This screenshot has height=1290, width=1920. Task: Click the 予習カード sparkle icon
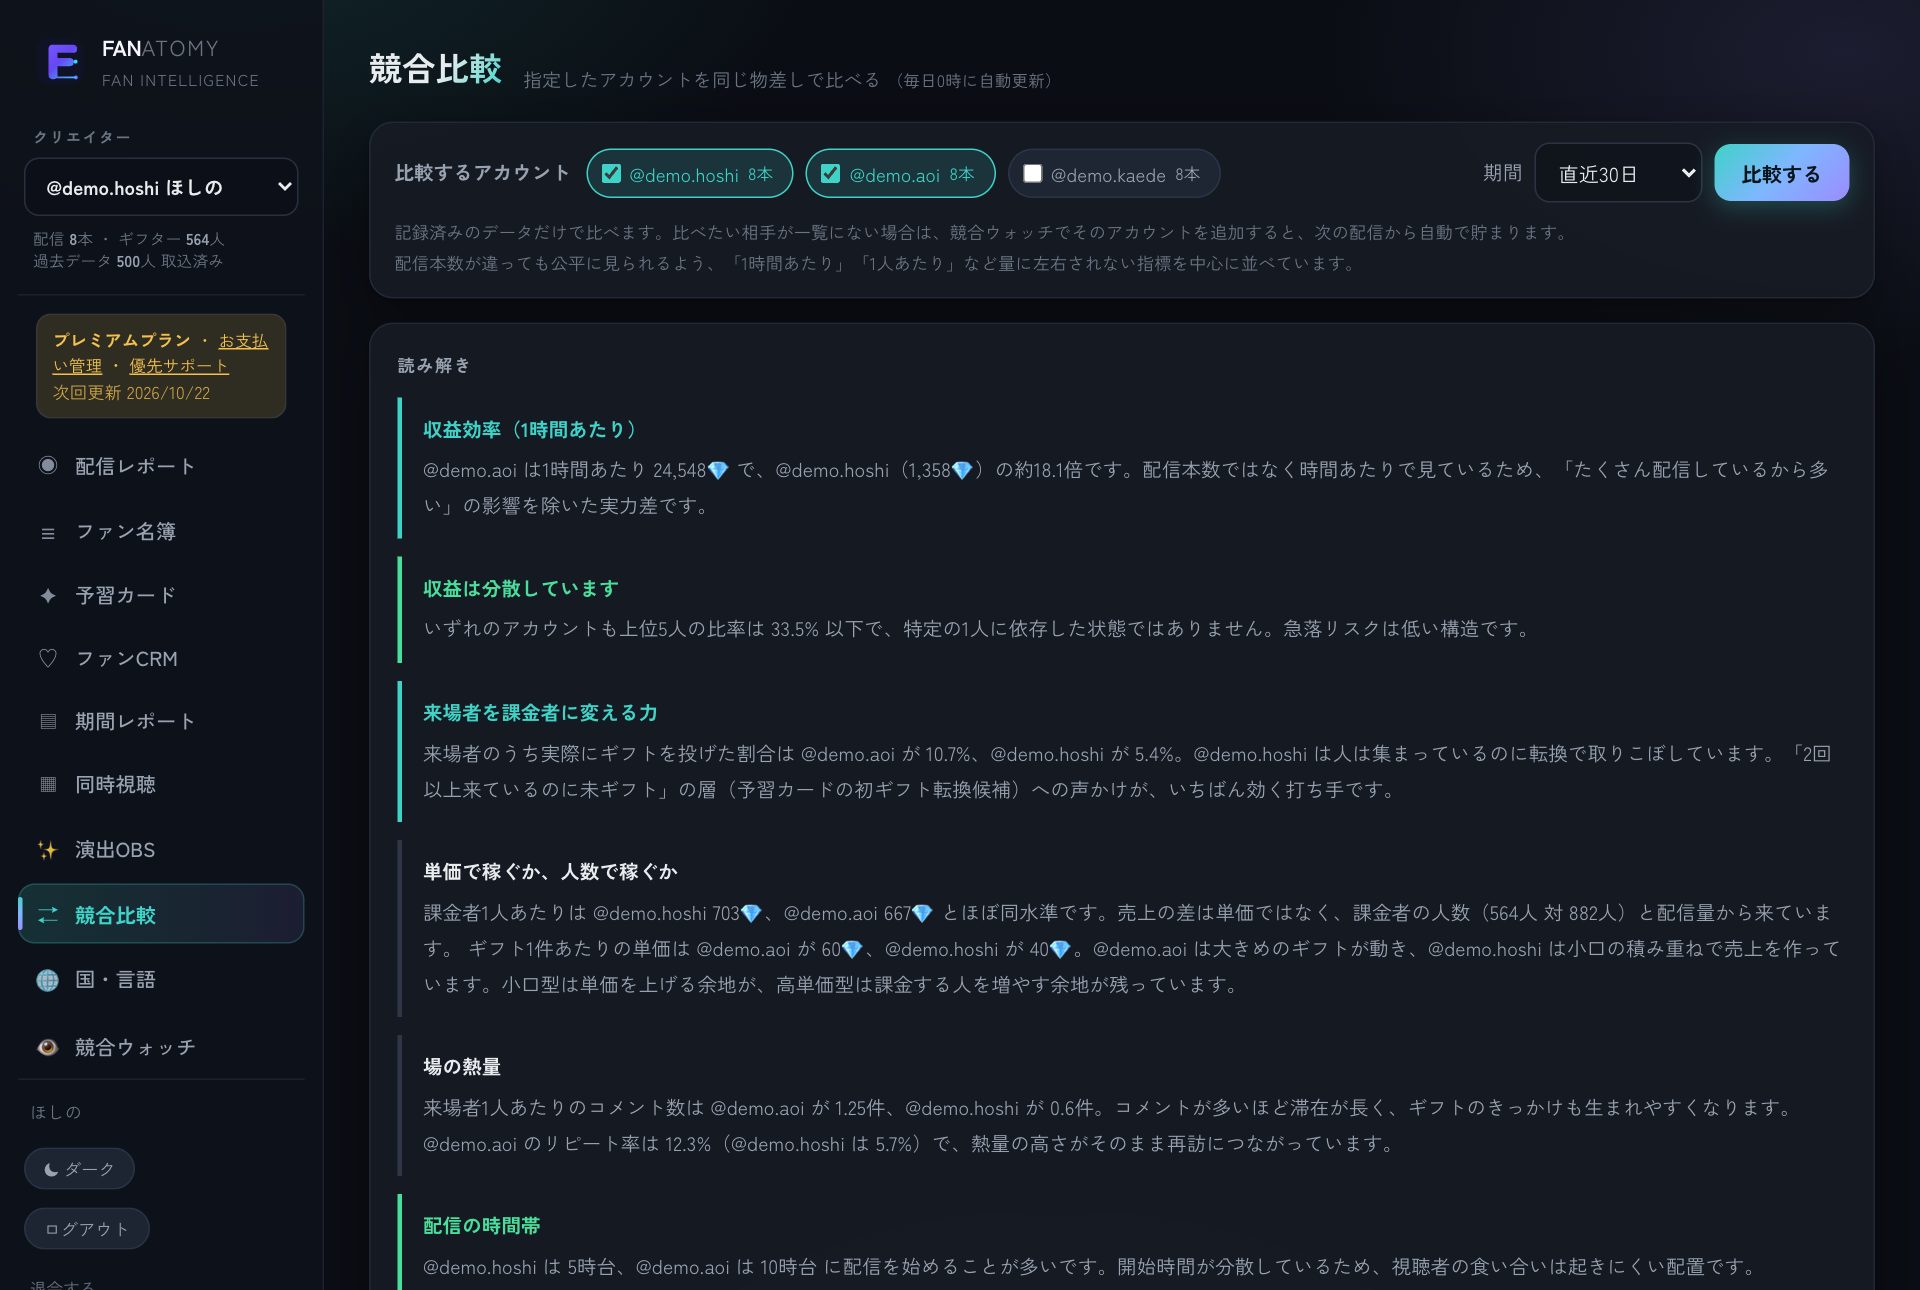pos(47,596)
